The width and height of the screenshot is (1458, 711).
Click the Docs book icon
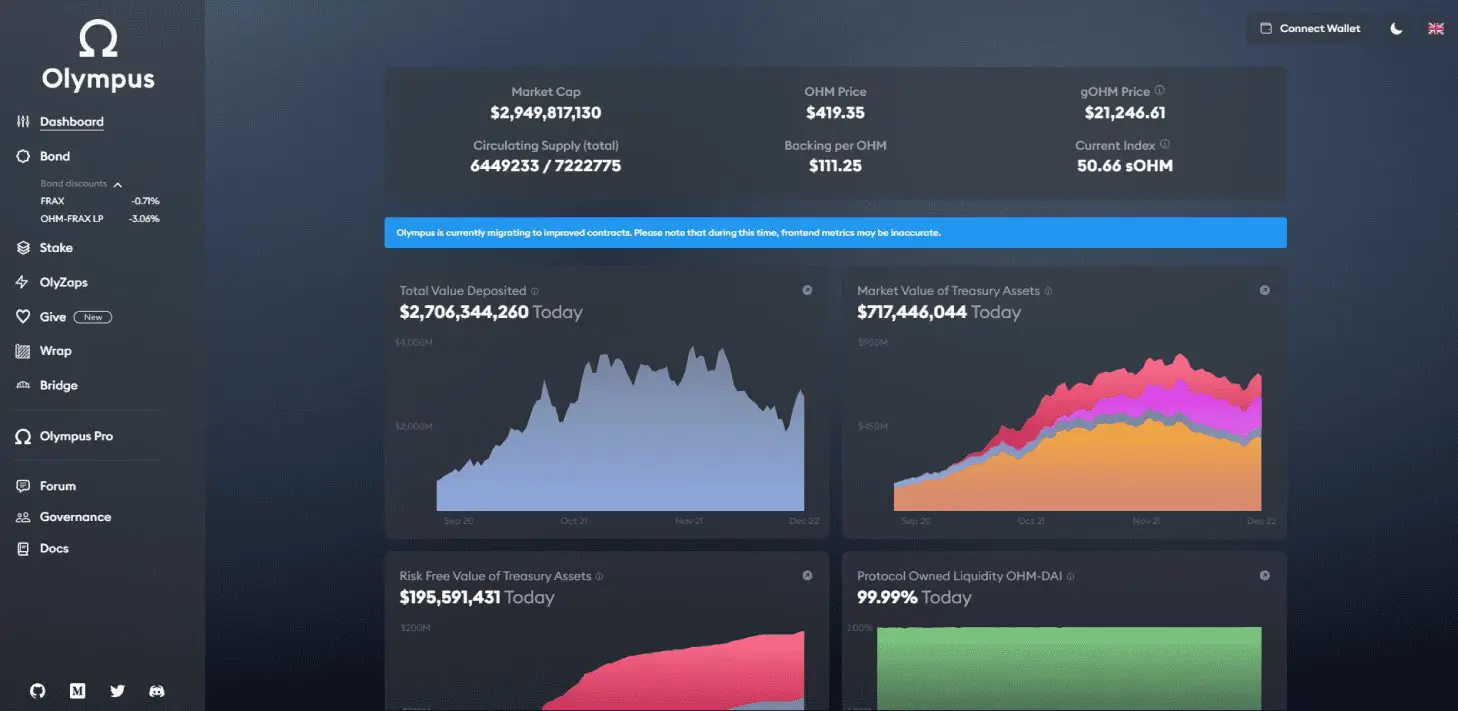tap(23, 549)
